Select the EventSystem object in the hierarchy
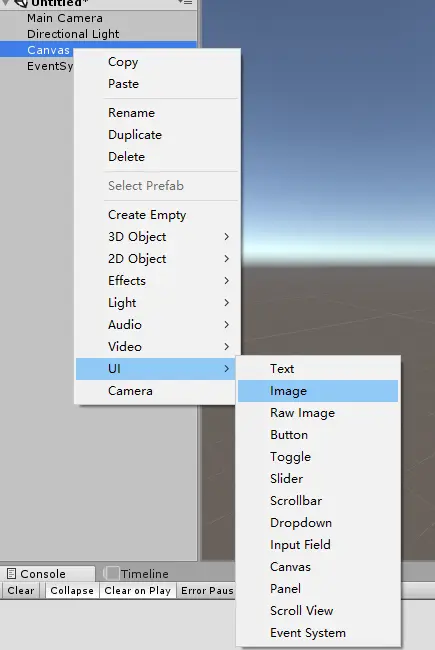Image resolution: width=435 pixels, height=650 pixels. pyautogui.click(x=37, y=66)
